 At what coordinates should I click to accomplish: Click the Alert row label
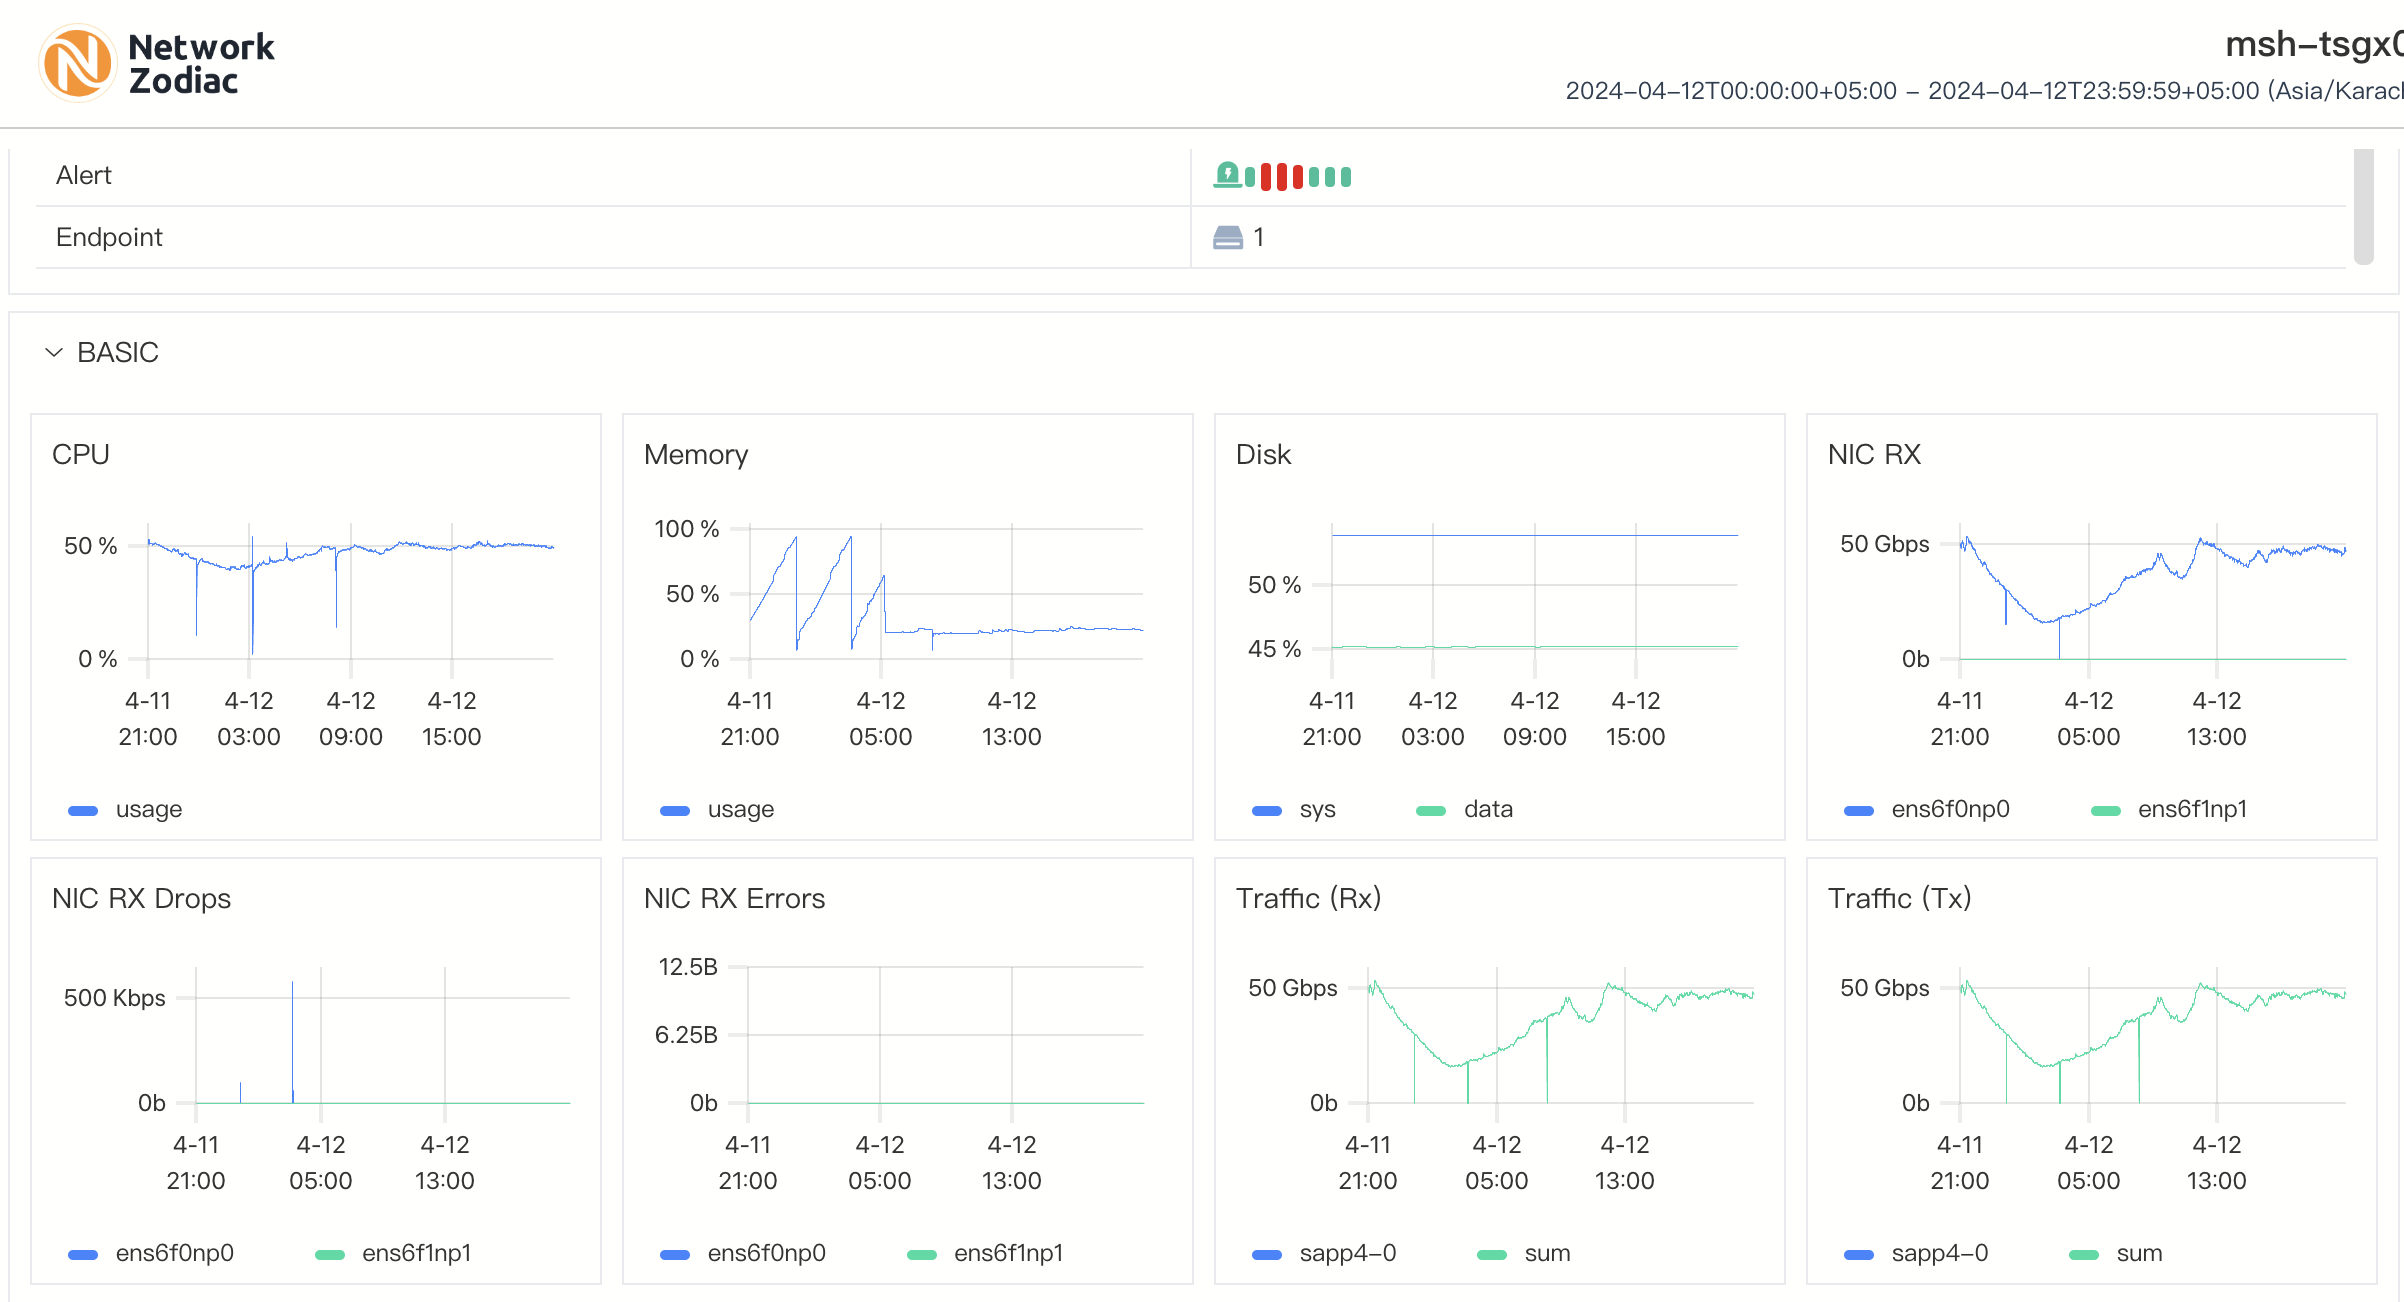(x=83, y=175)
